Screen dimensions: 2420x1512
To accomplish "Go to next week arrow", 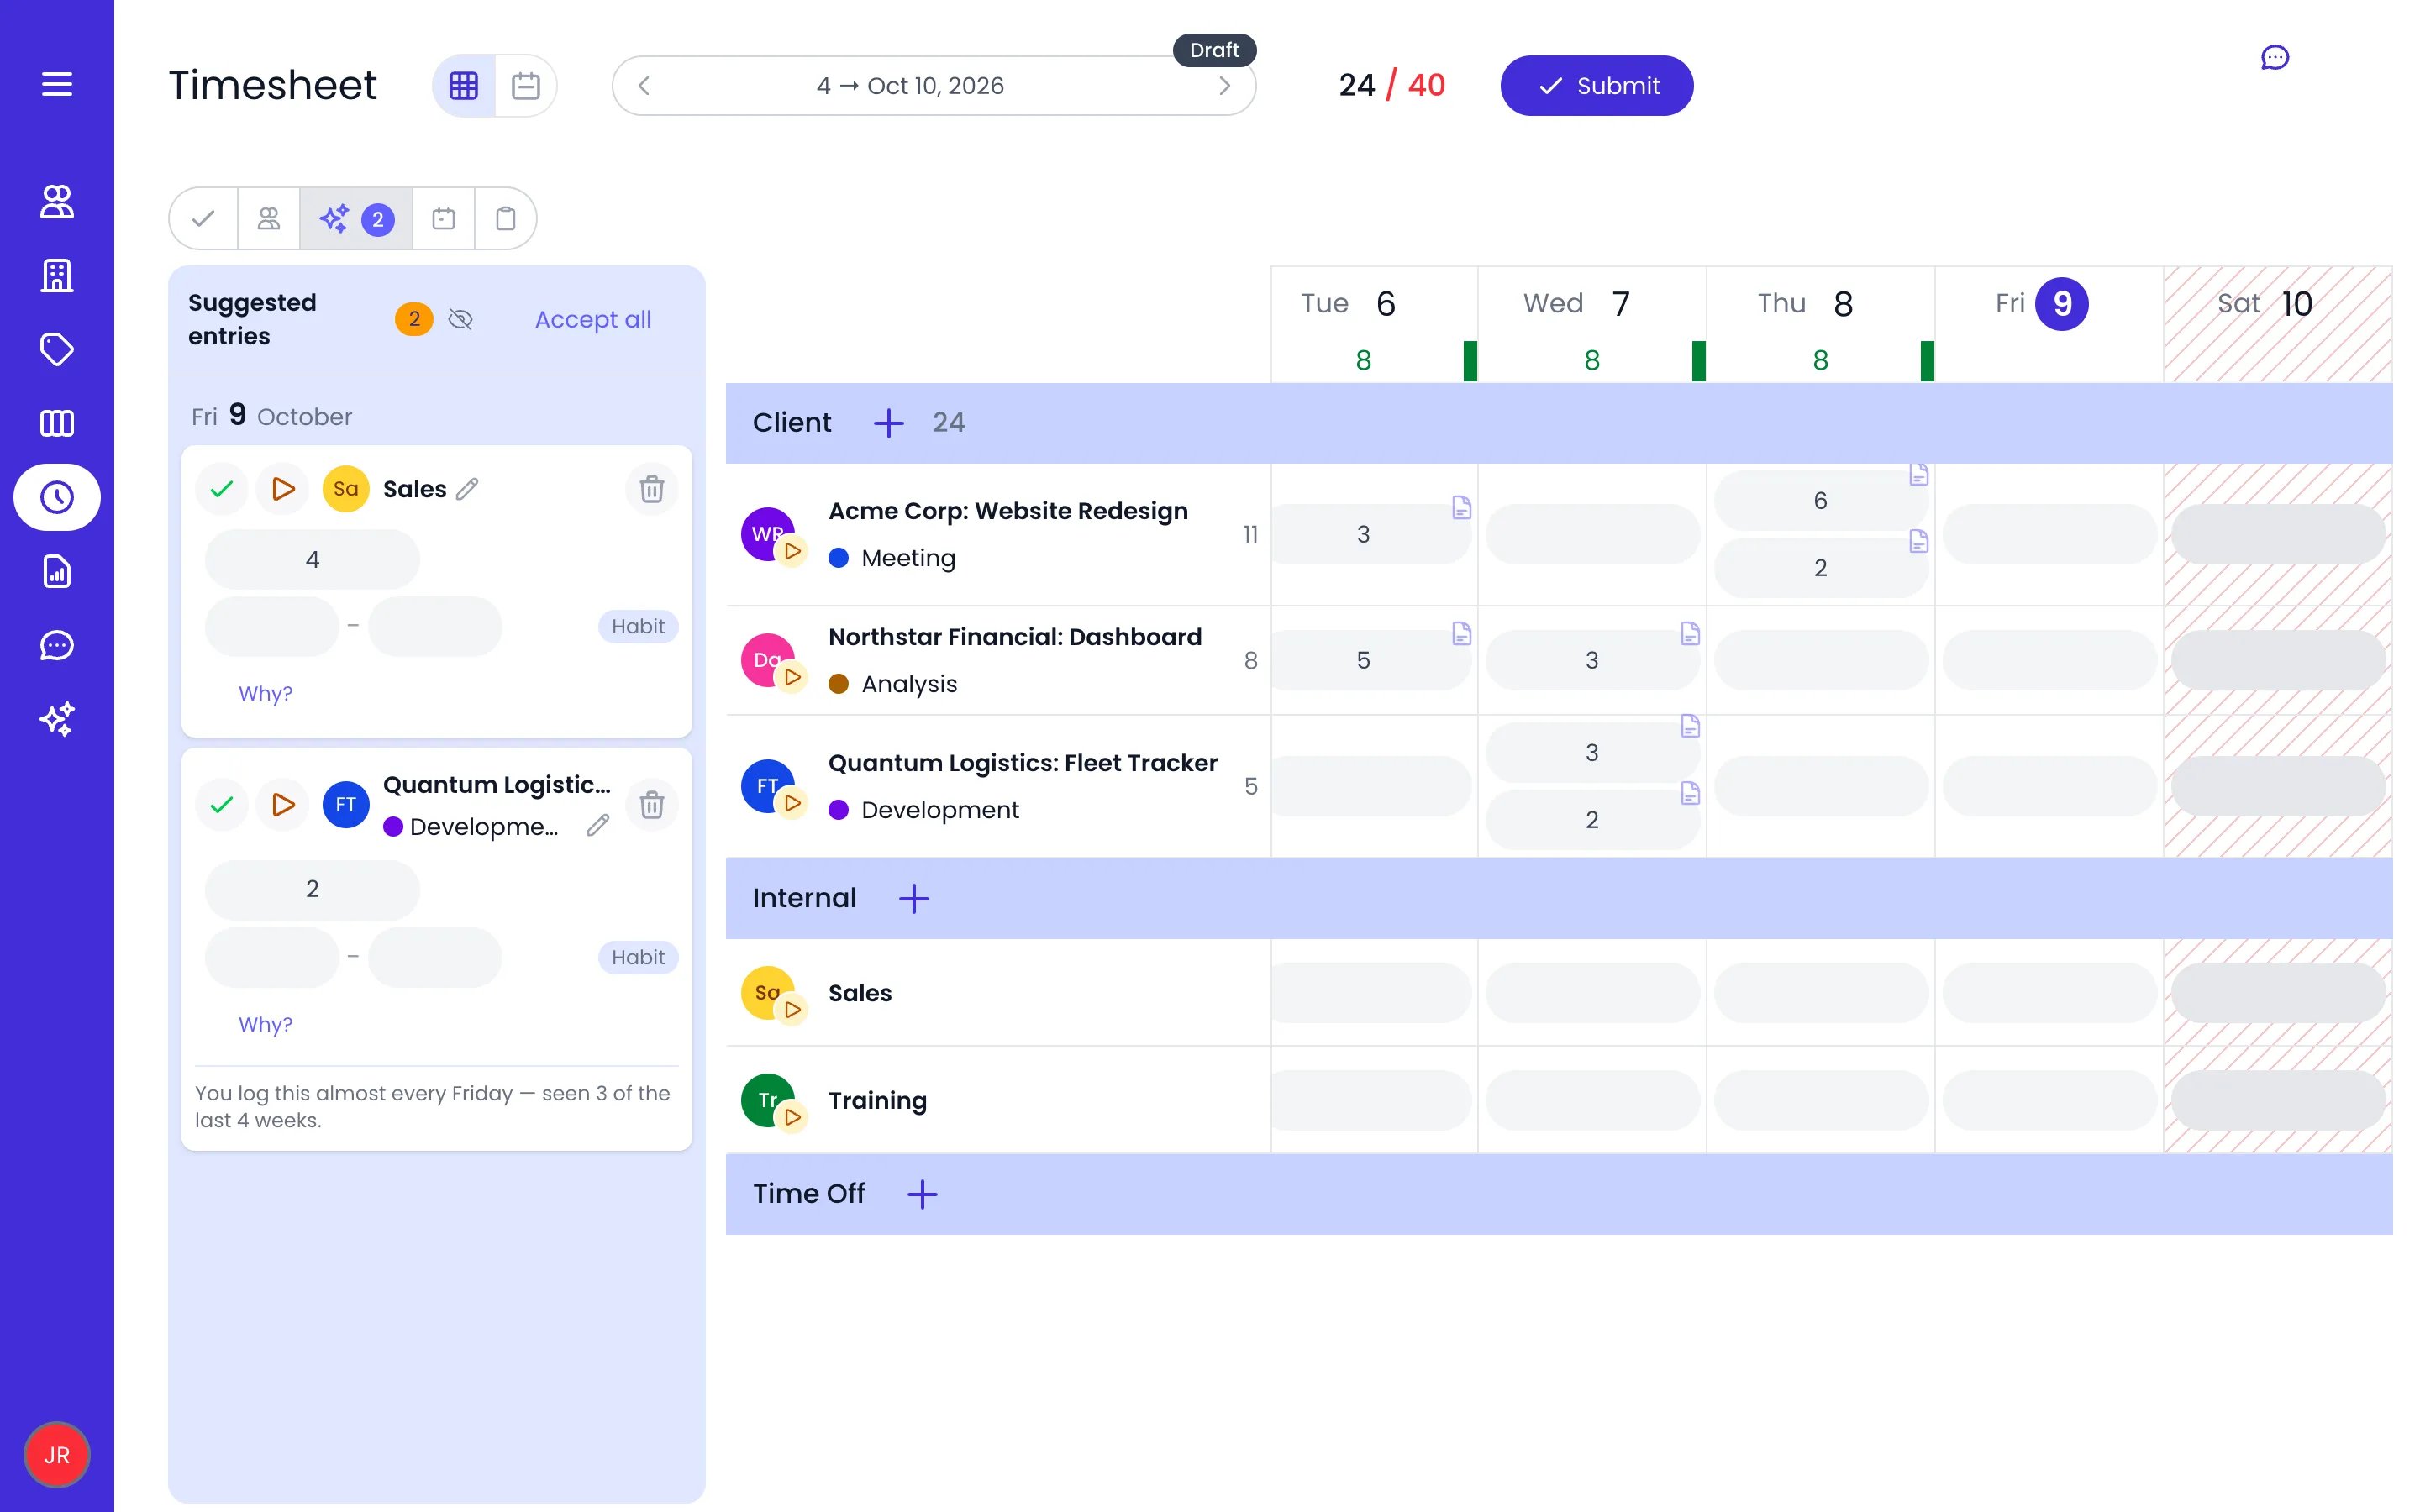I will (1224, 86).
